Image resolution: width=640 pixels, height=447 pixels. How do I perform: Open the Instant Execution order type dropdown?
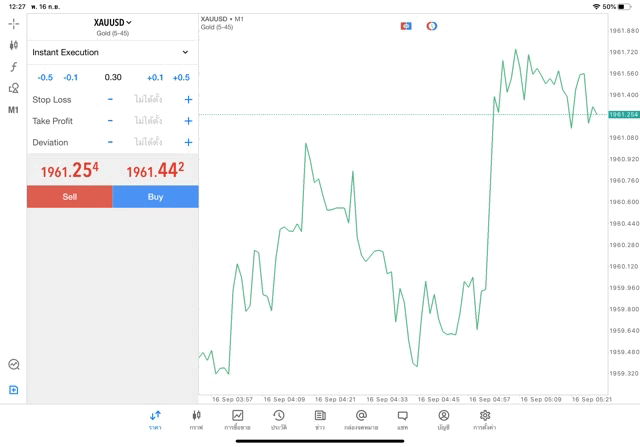111,52
